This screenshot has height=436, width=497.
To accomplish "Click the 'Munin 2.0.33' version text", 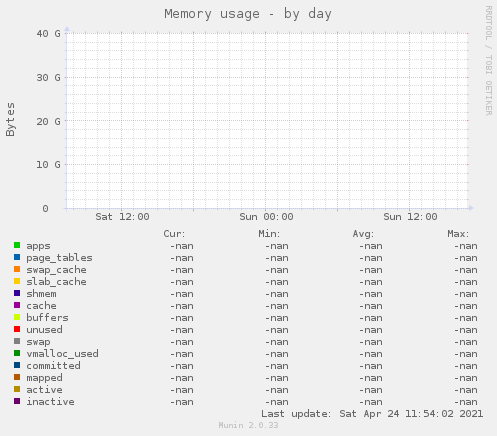I will click(248, 425).
